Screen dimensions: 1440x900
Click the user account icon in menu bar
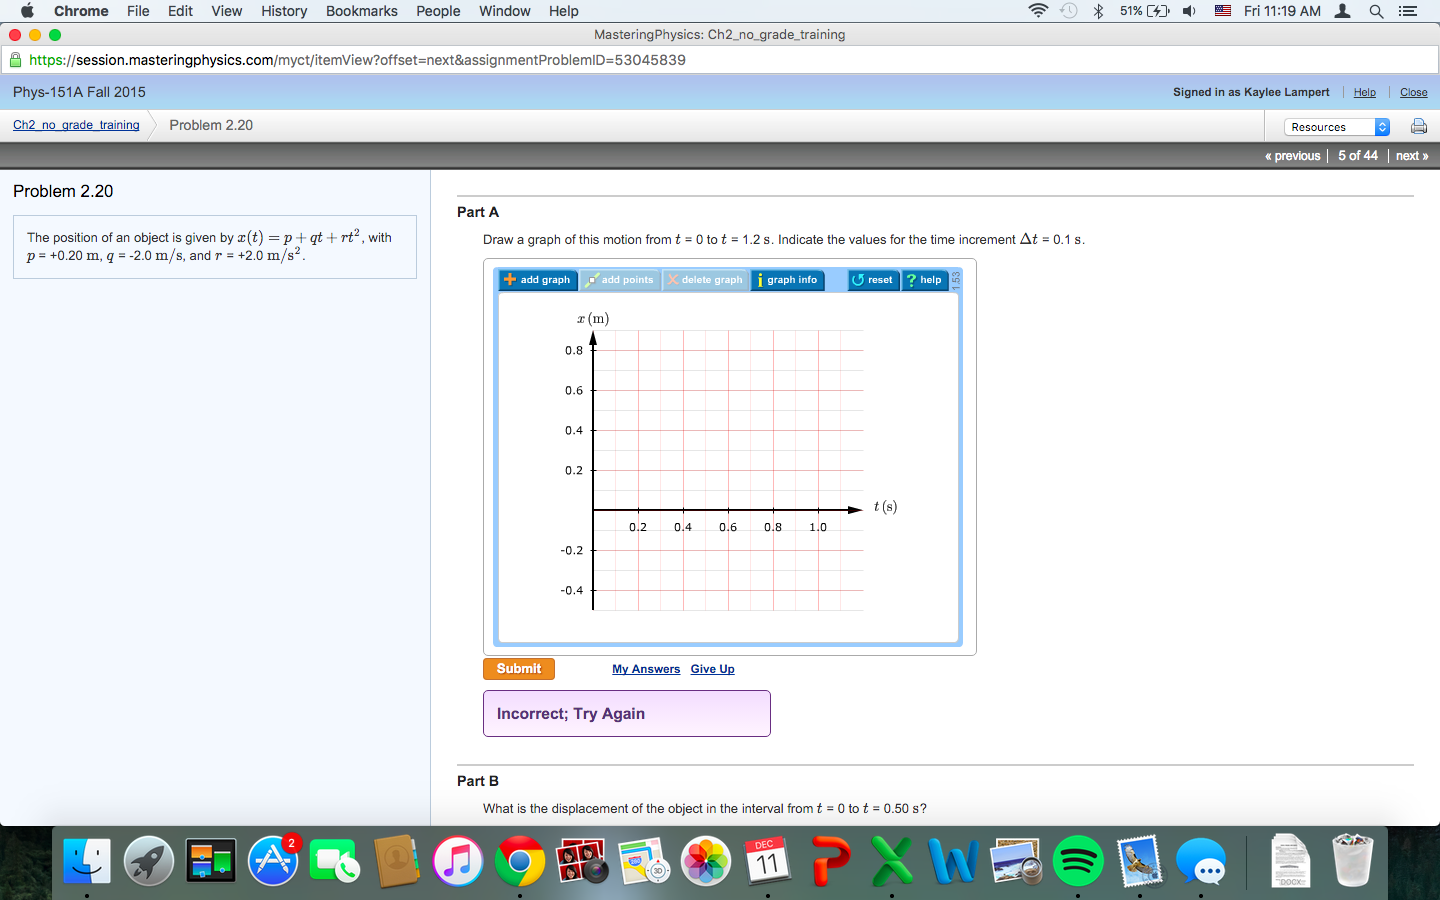pyautogui.click(x=1343, y=11)
